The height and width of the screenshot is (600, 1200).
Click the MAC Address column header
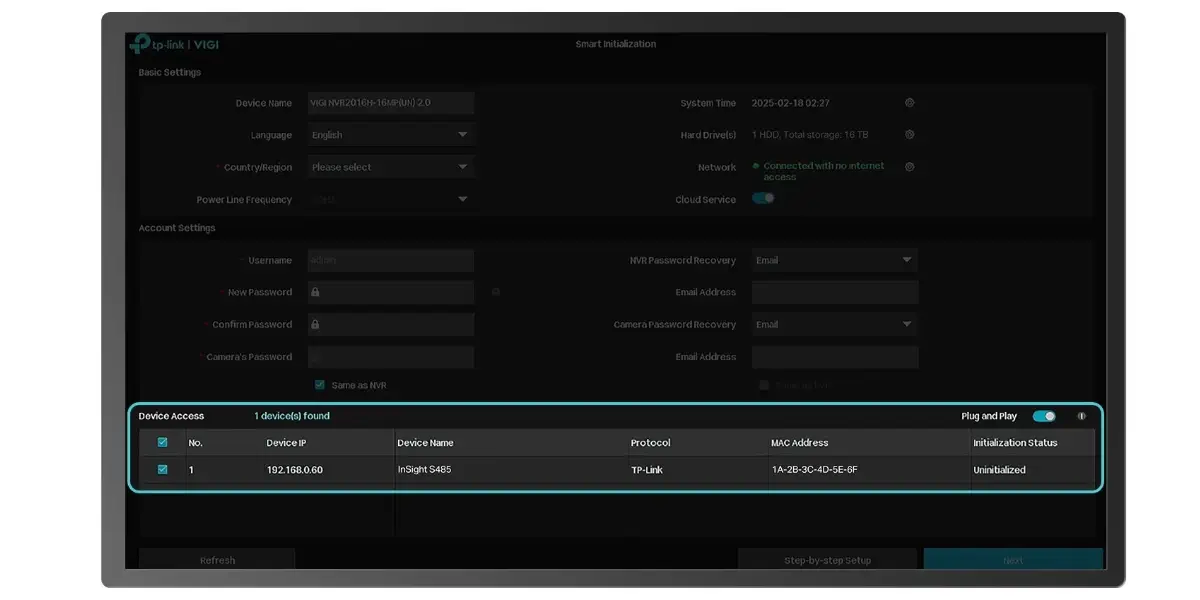tap(799, 443)
